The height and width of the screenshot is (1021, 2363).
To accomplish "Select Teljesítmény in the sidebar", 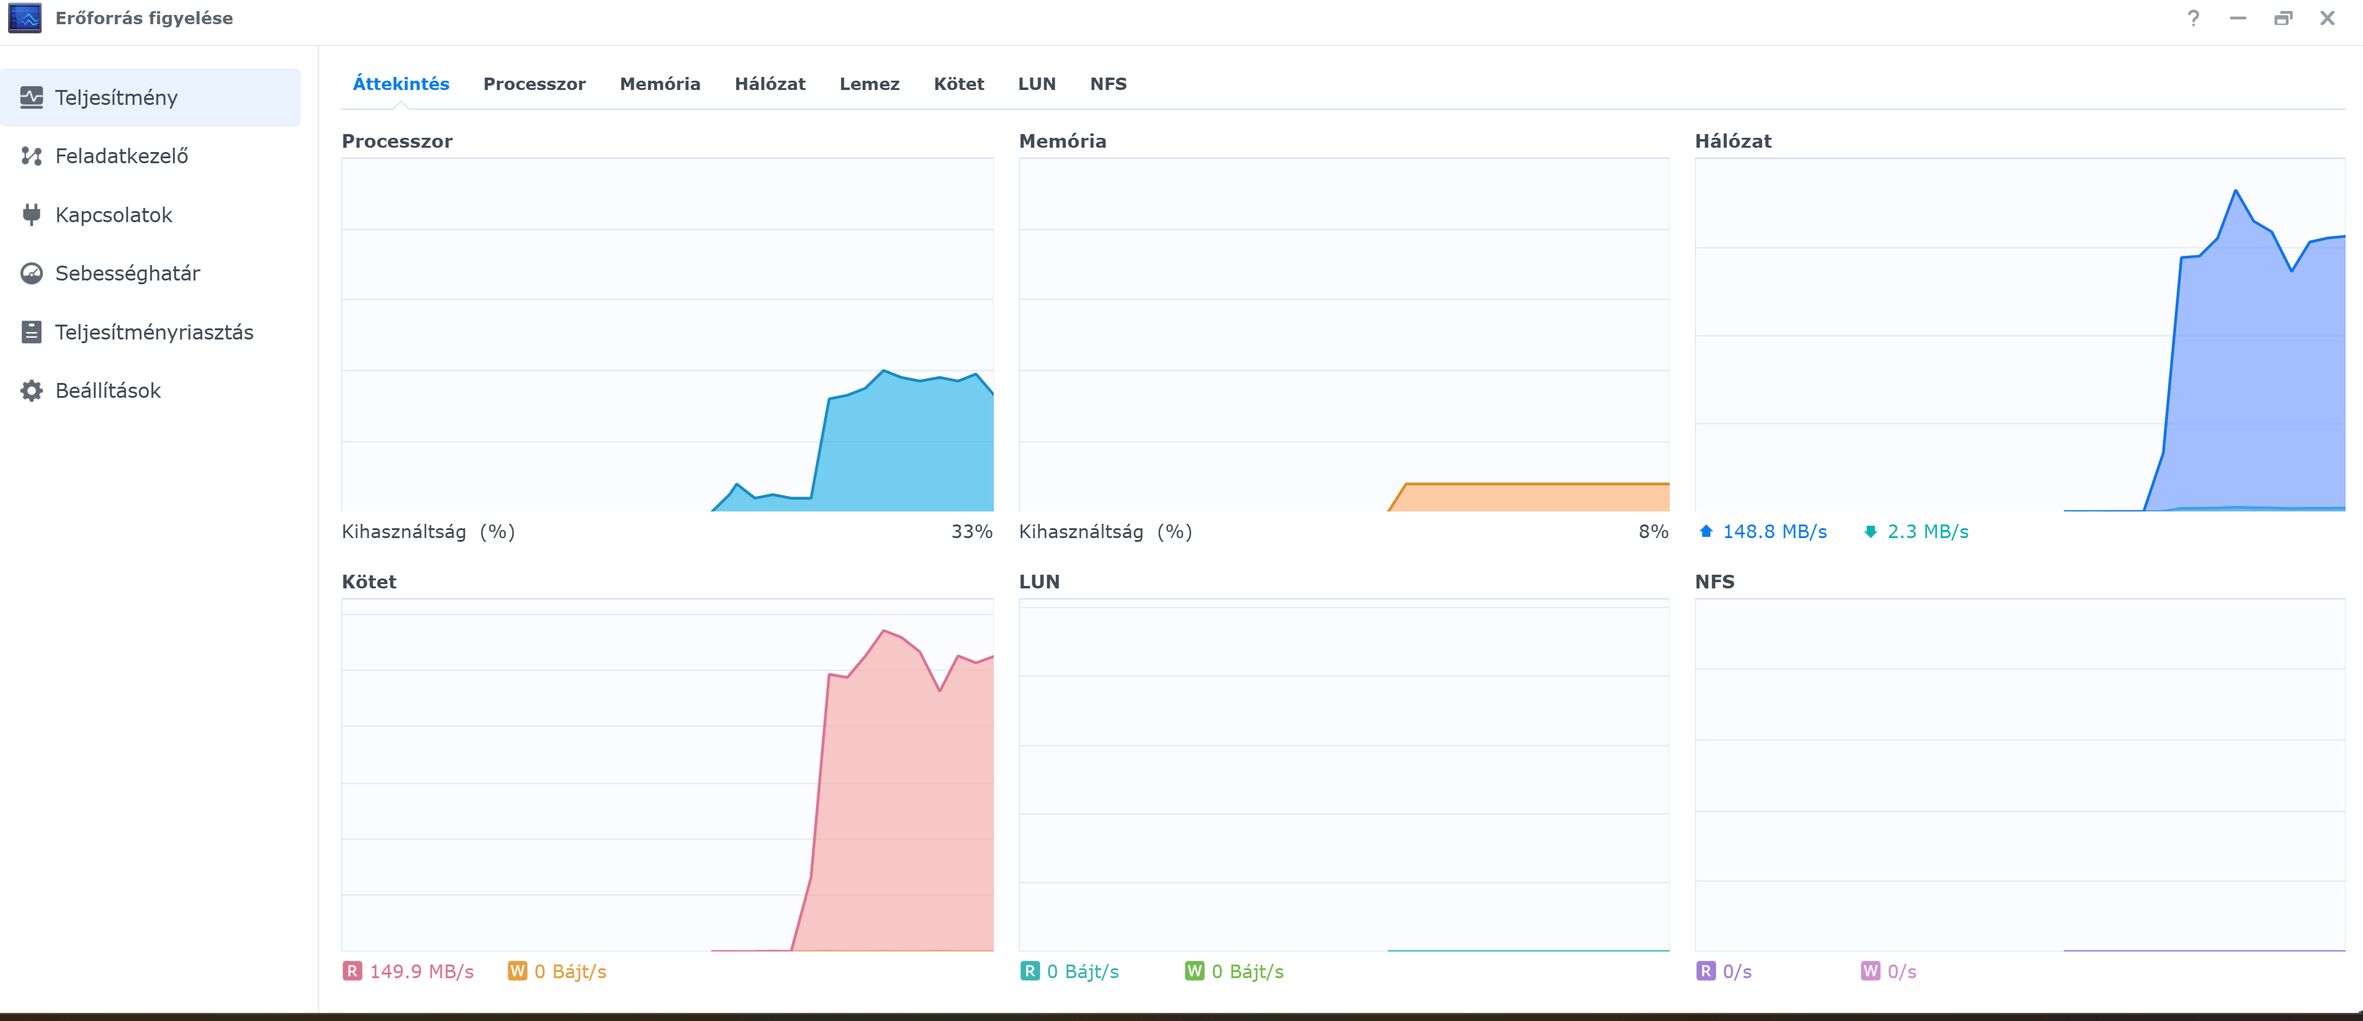I will click(x=150, y=97).
